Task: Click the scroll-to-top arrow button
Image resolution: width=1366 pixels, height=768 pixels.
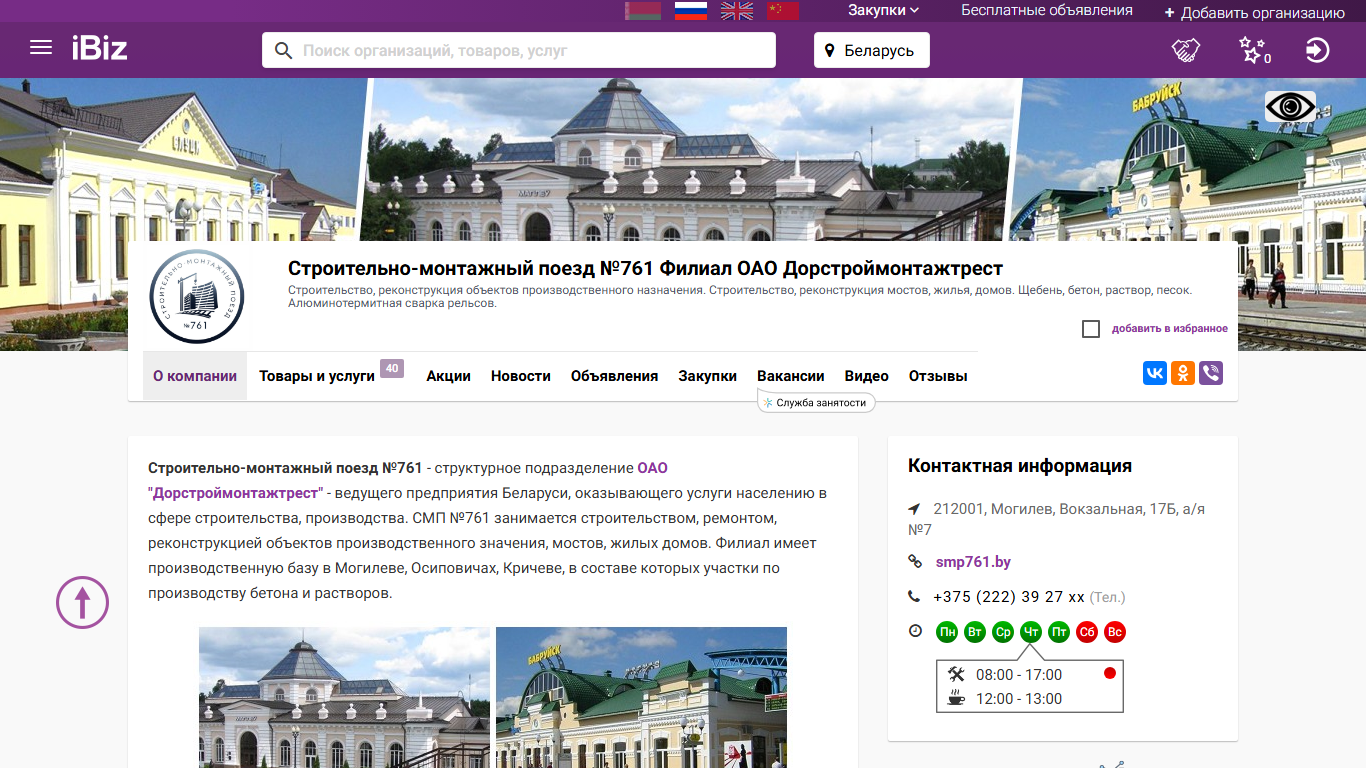Action: [82, 602]
